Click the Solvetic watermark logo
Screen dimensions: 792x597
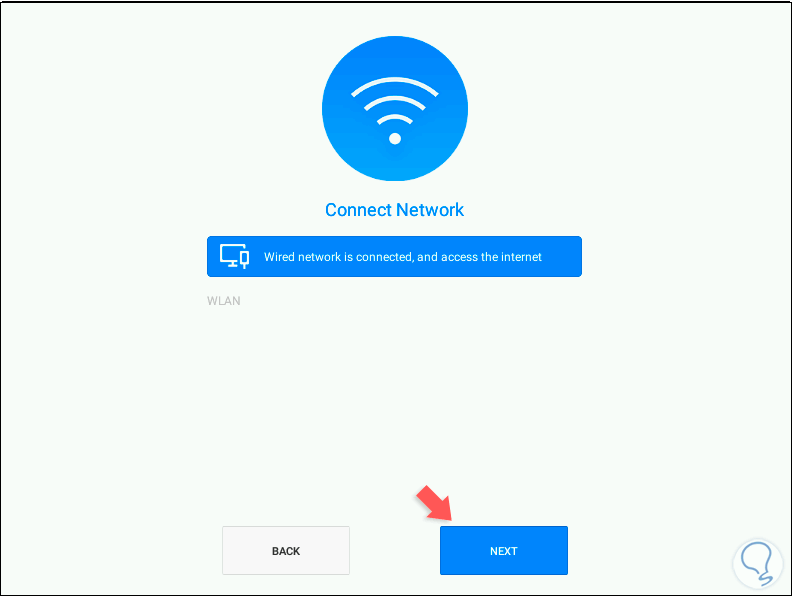click(758, 564)
